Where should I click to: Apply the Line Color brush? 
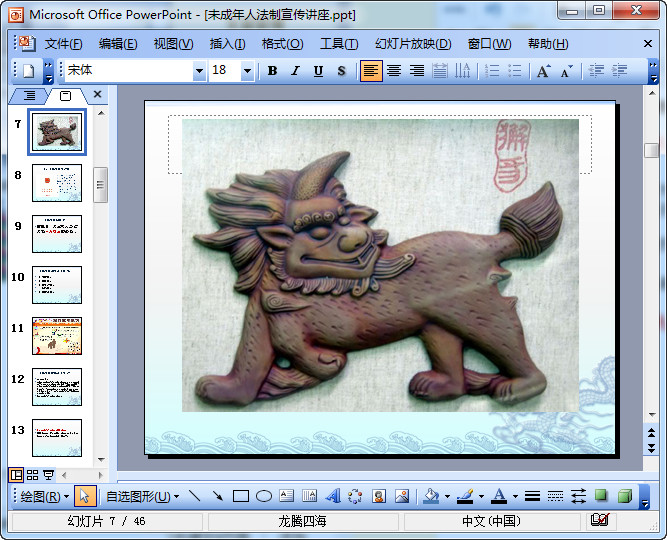click(465, 496)
